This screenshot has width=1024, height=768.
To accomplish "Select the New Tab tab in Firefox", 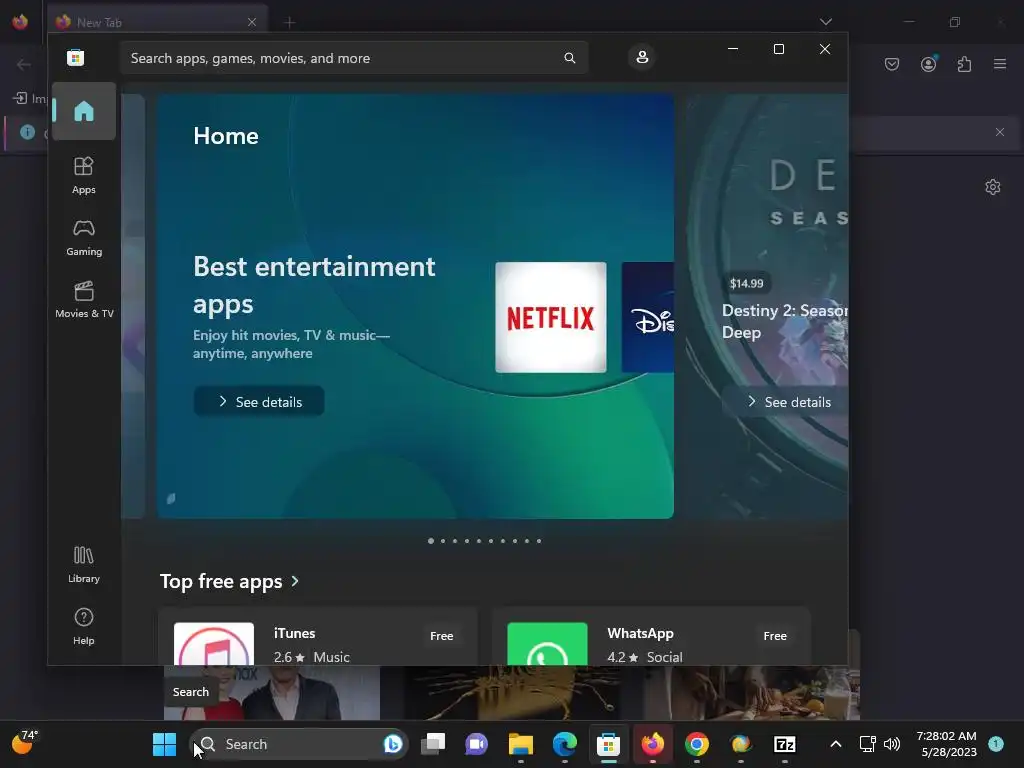I will pyautogui.click(x=157, y=22).
